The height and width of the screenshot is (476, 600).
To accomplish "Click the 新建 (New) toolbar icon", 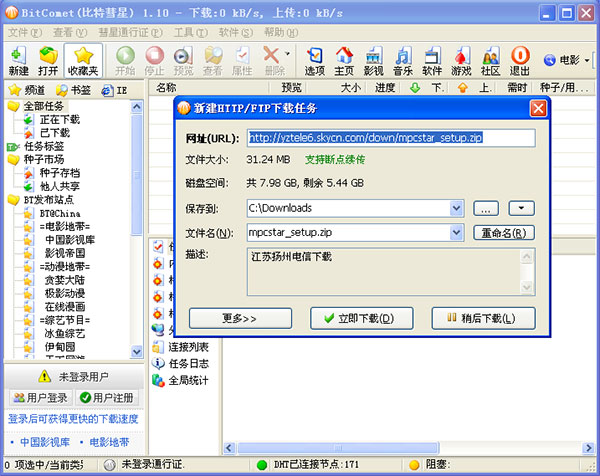I will (x=18, y=60).
